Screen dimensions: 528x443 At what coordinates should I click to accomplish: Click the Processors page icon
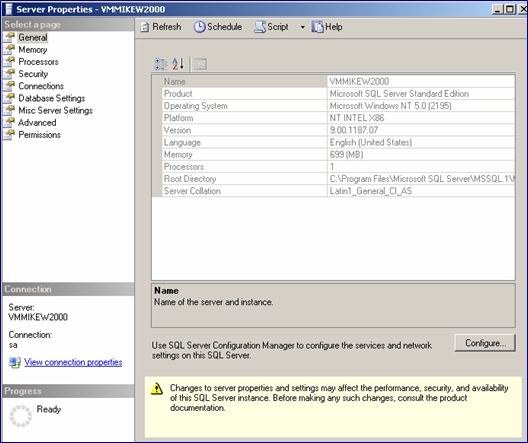click(9, 62)
